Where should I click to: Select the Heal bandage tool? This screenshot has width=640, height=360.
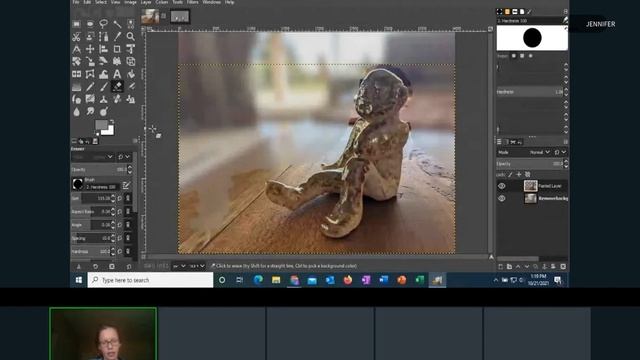coord(117,99)
